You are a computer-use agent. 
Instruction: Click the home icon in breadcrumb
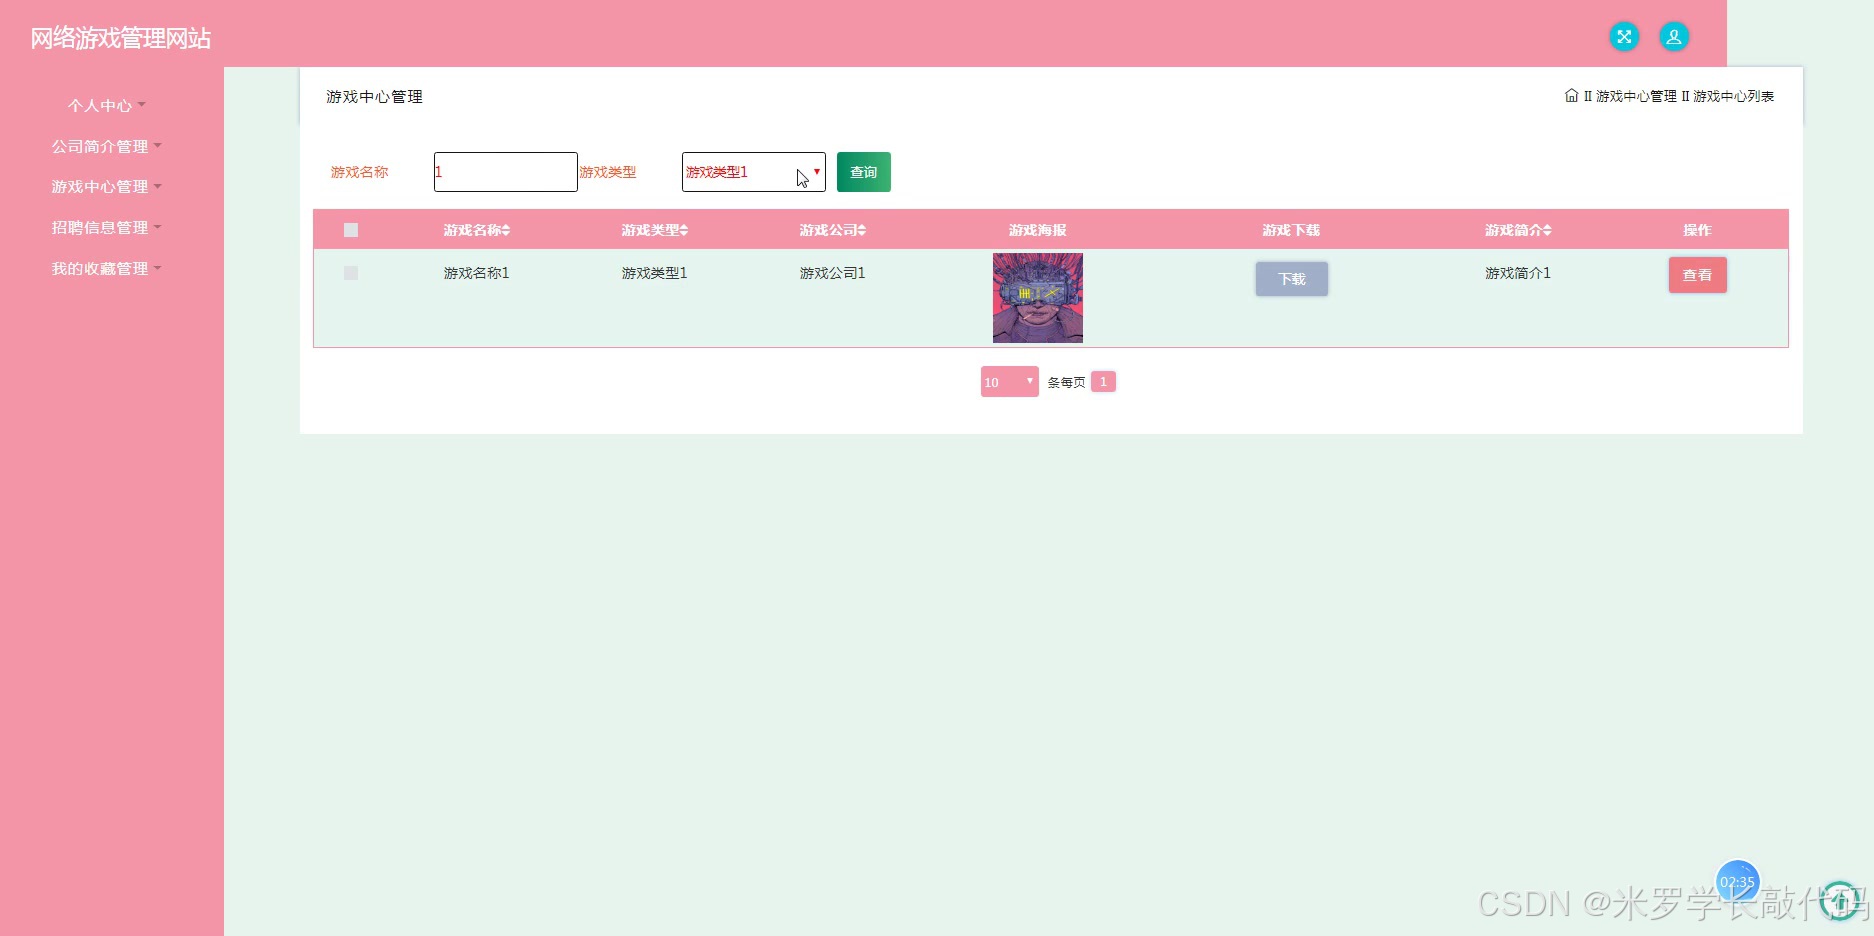coord(1571,96)
